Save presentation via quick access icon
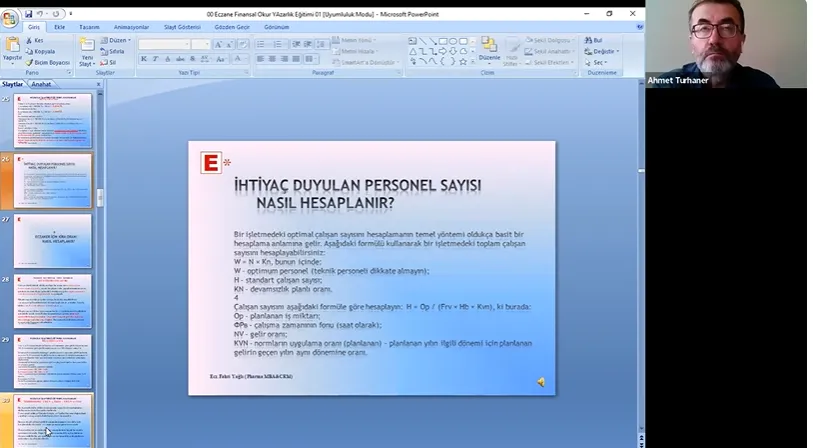This screenshot has height=448, width=813. [29, 14]
